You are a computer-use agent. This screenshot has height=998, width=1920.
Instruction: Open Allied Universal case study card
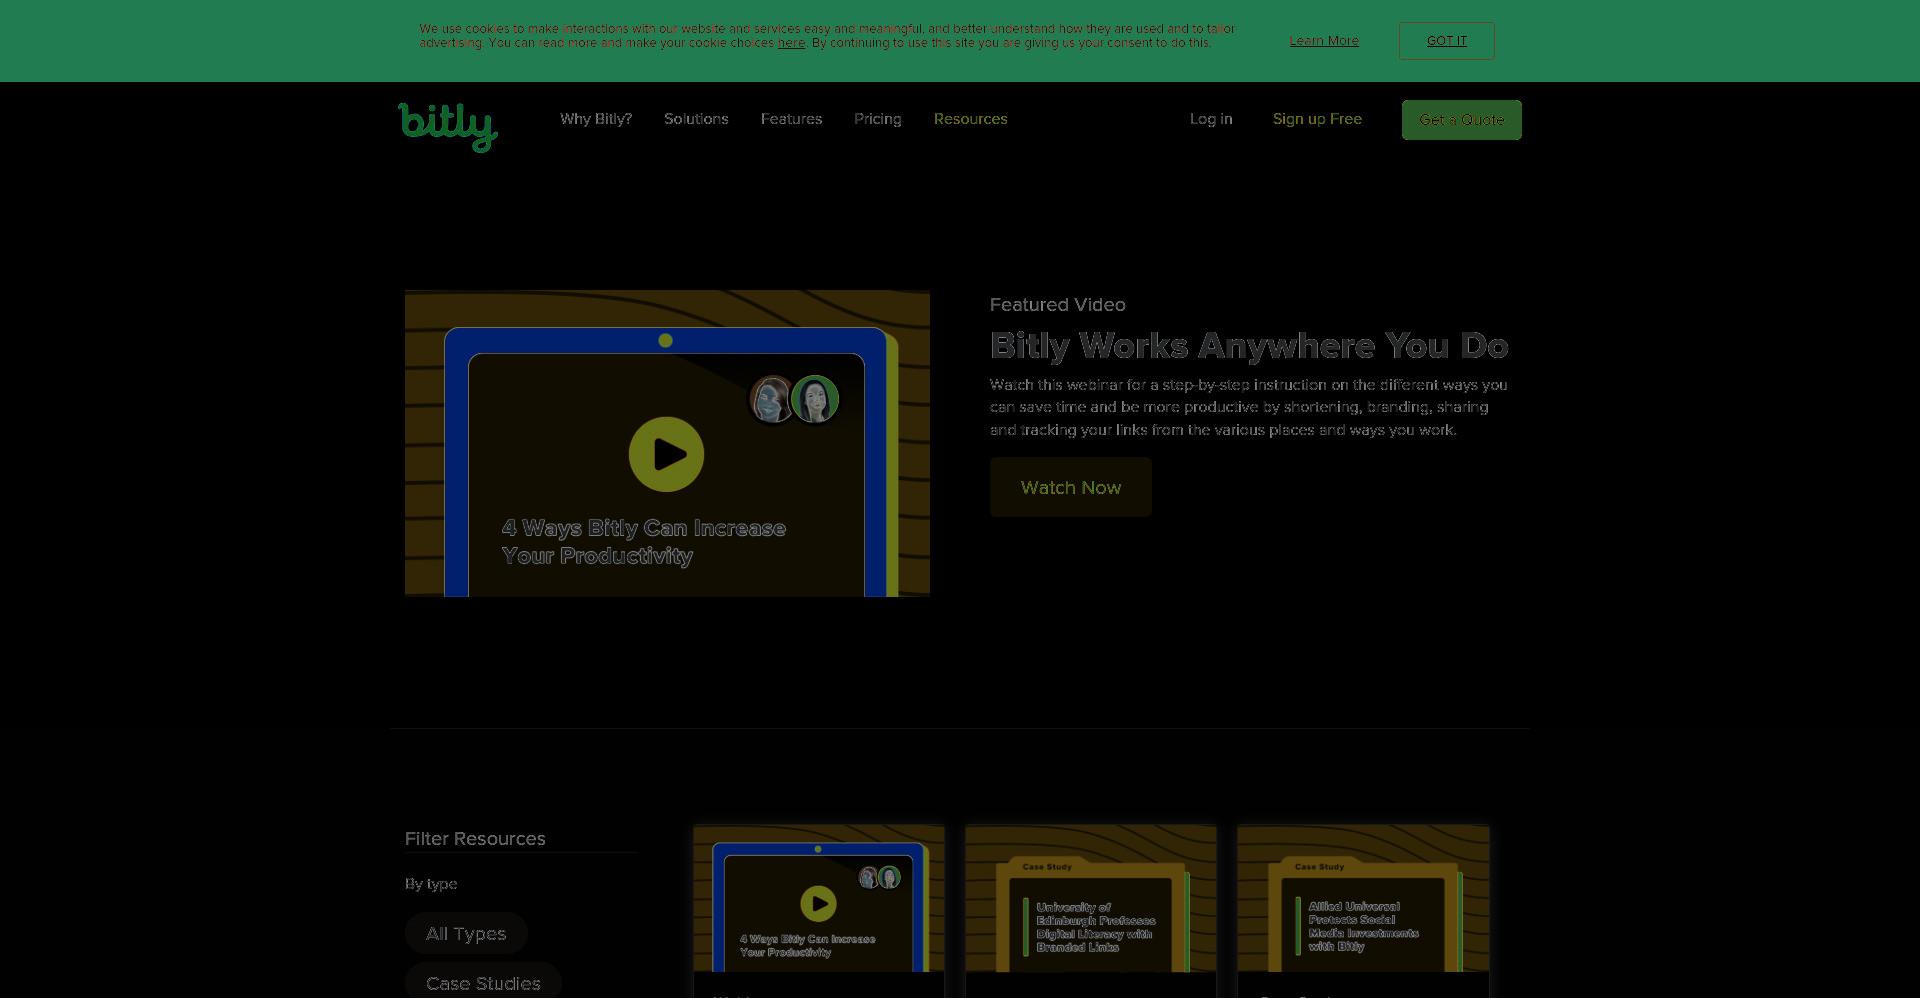point(1363,910)
